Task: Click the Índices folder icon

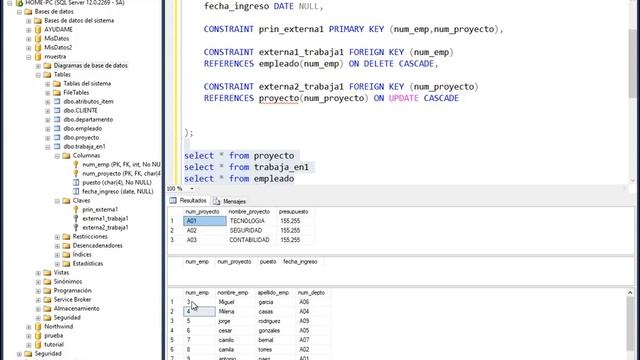Action: pos(66,254)
